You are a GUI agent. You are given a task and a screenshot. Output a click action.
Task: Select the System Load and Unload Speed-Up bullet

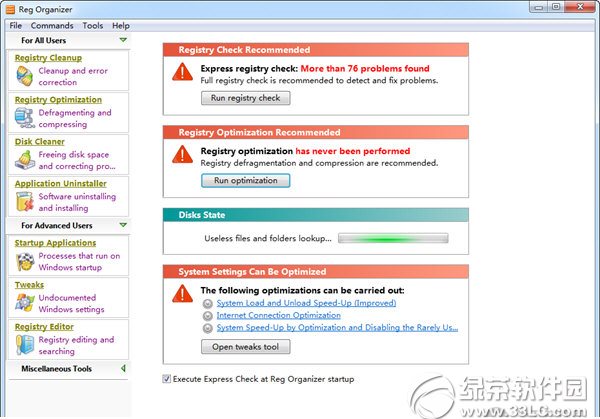point(207,303)
